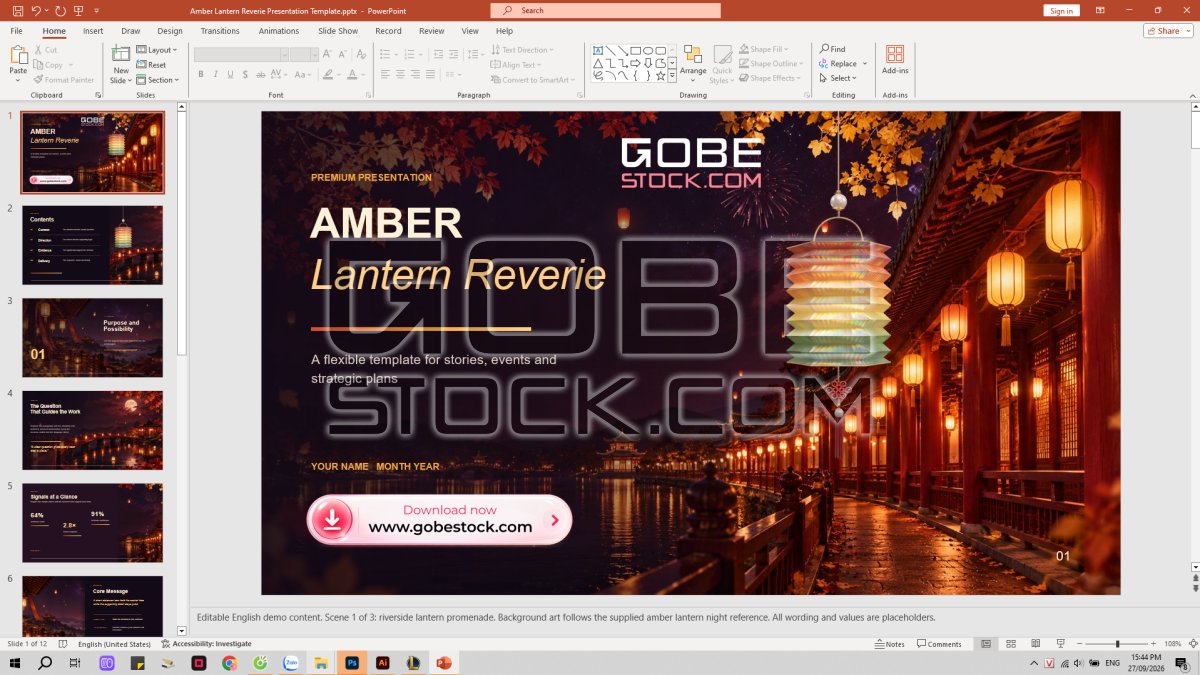Open the font name combo box
Screen dimensions: 1200x675
click(x=241, y=54)
